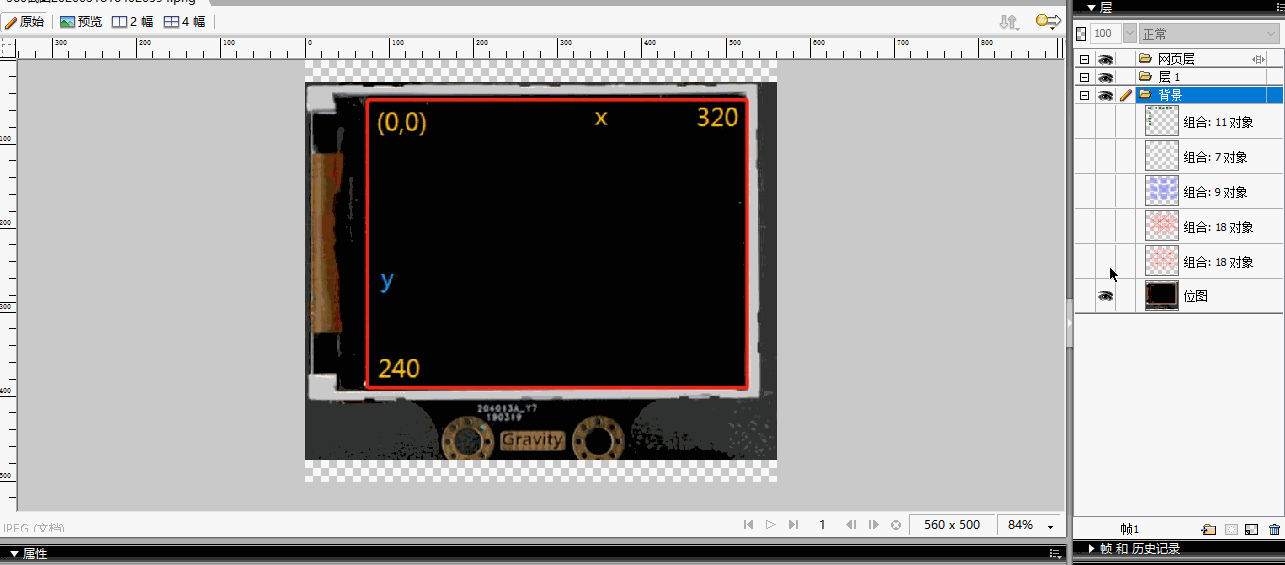Hide the 位图 bitmap object via eye icon
This screenshot has width=1285, height=565.
1105,296
